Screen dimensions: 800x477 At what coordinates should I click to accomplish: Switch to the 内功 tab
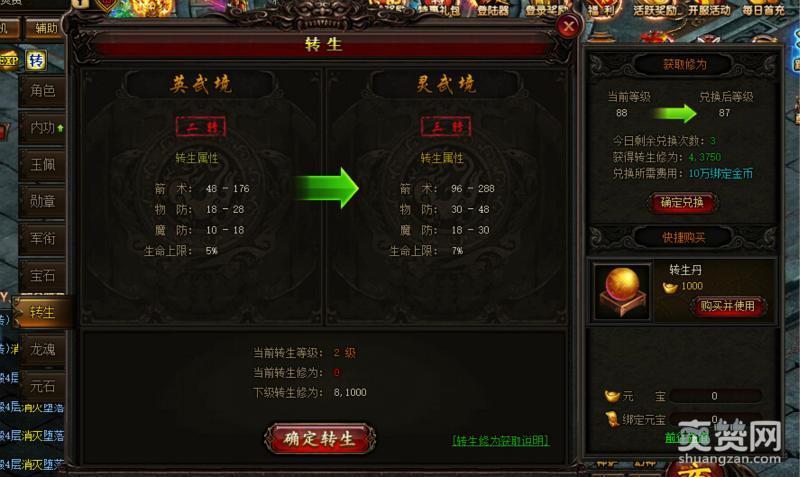42,128
